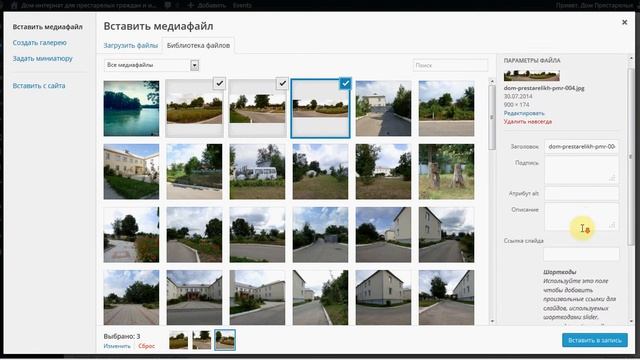This screenshot has width=640, height=360.
Task: Open 'Создать галерею' in the sidebar
Action: pyautogui.click(x=39, y=42)
